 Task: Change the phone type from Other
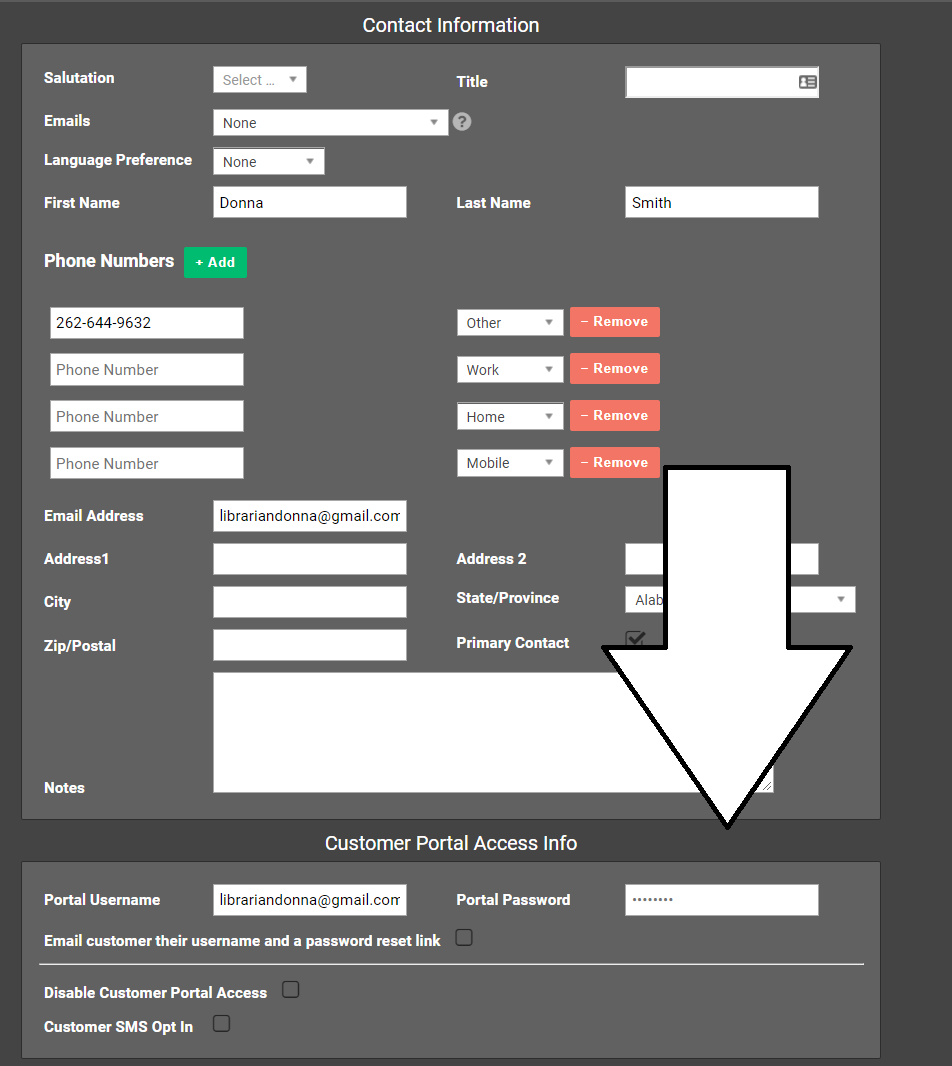tap(510, 323)
